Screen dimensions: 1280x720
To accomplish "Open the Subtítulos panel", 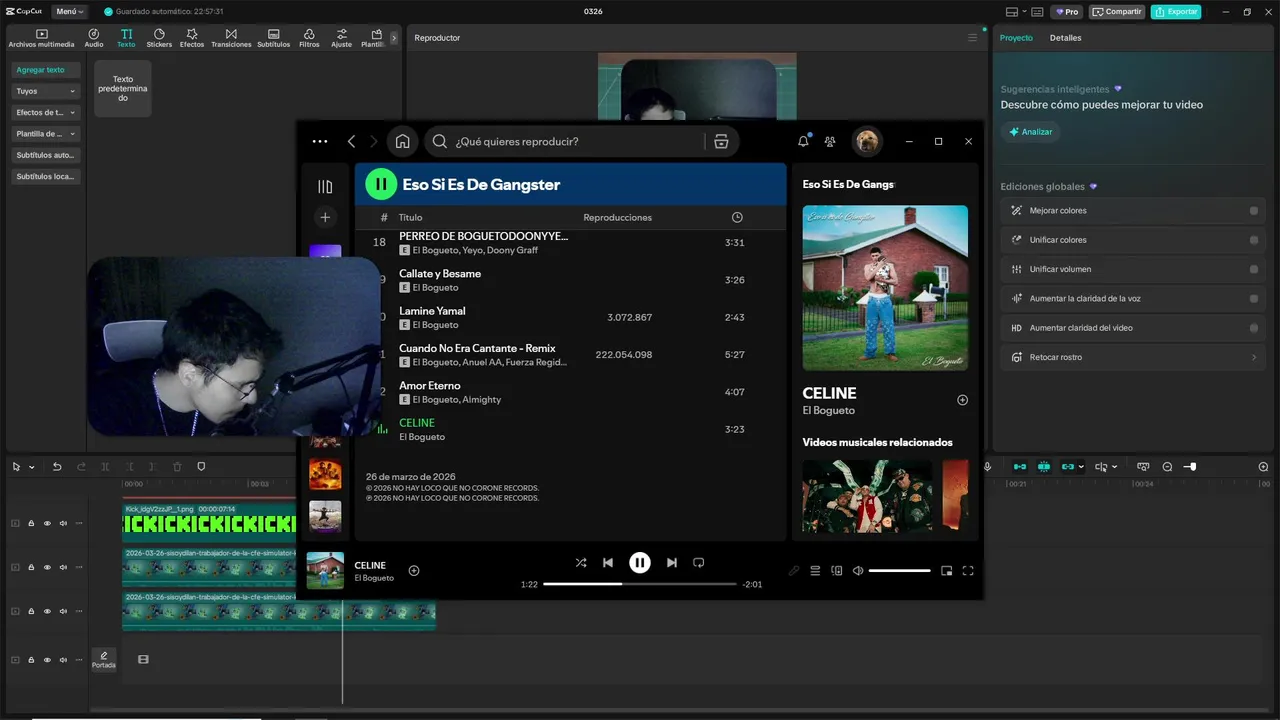I will [273, 38].
